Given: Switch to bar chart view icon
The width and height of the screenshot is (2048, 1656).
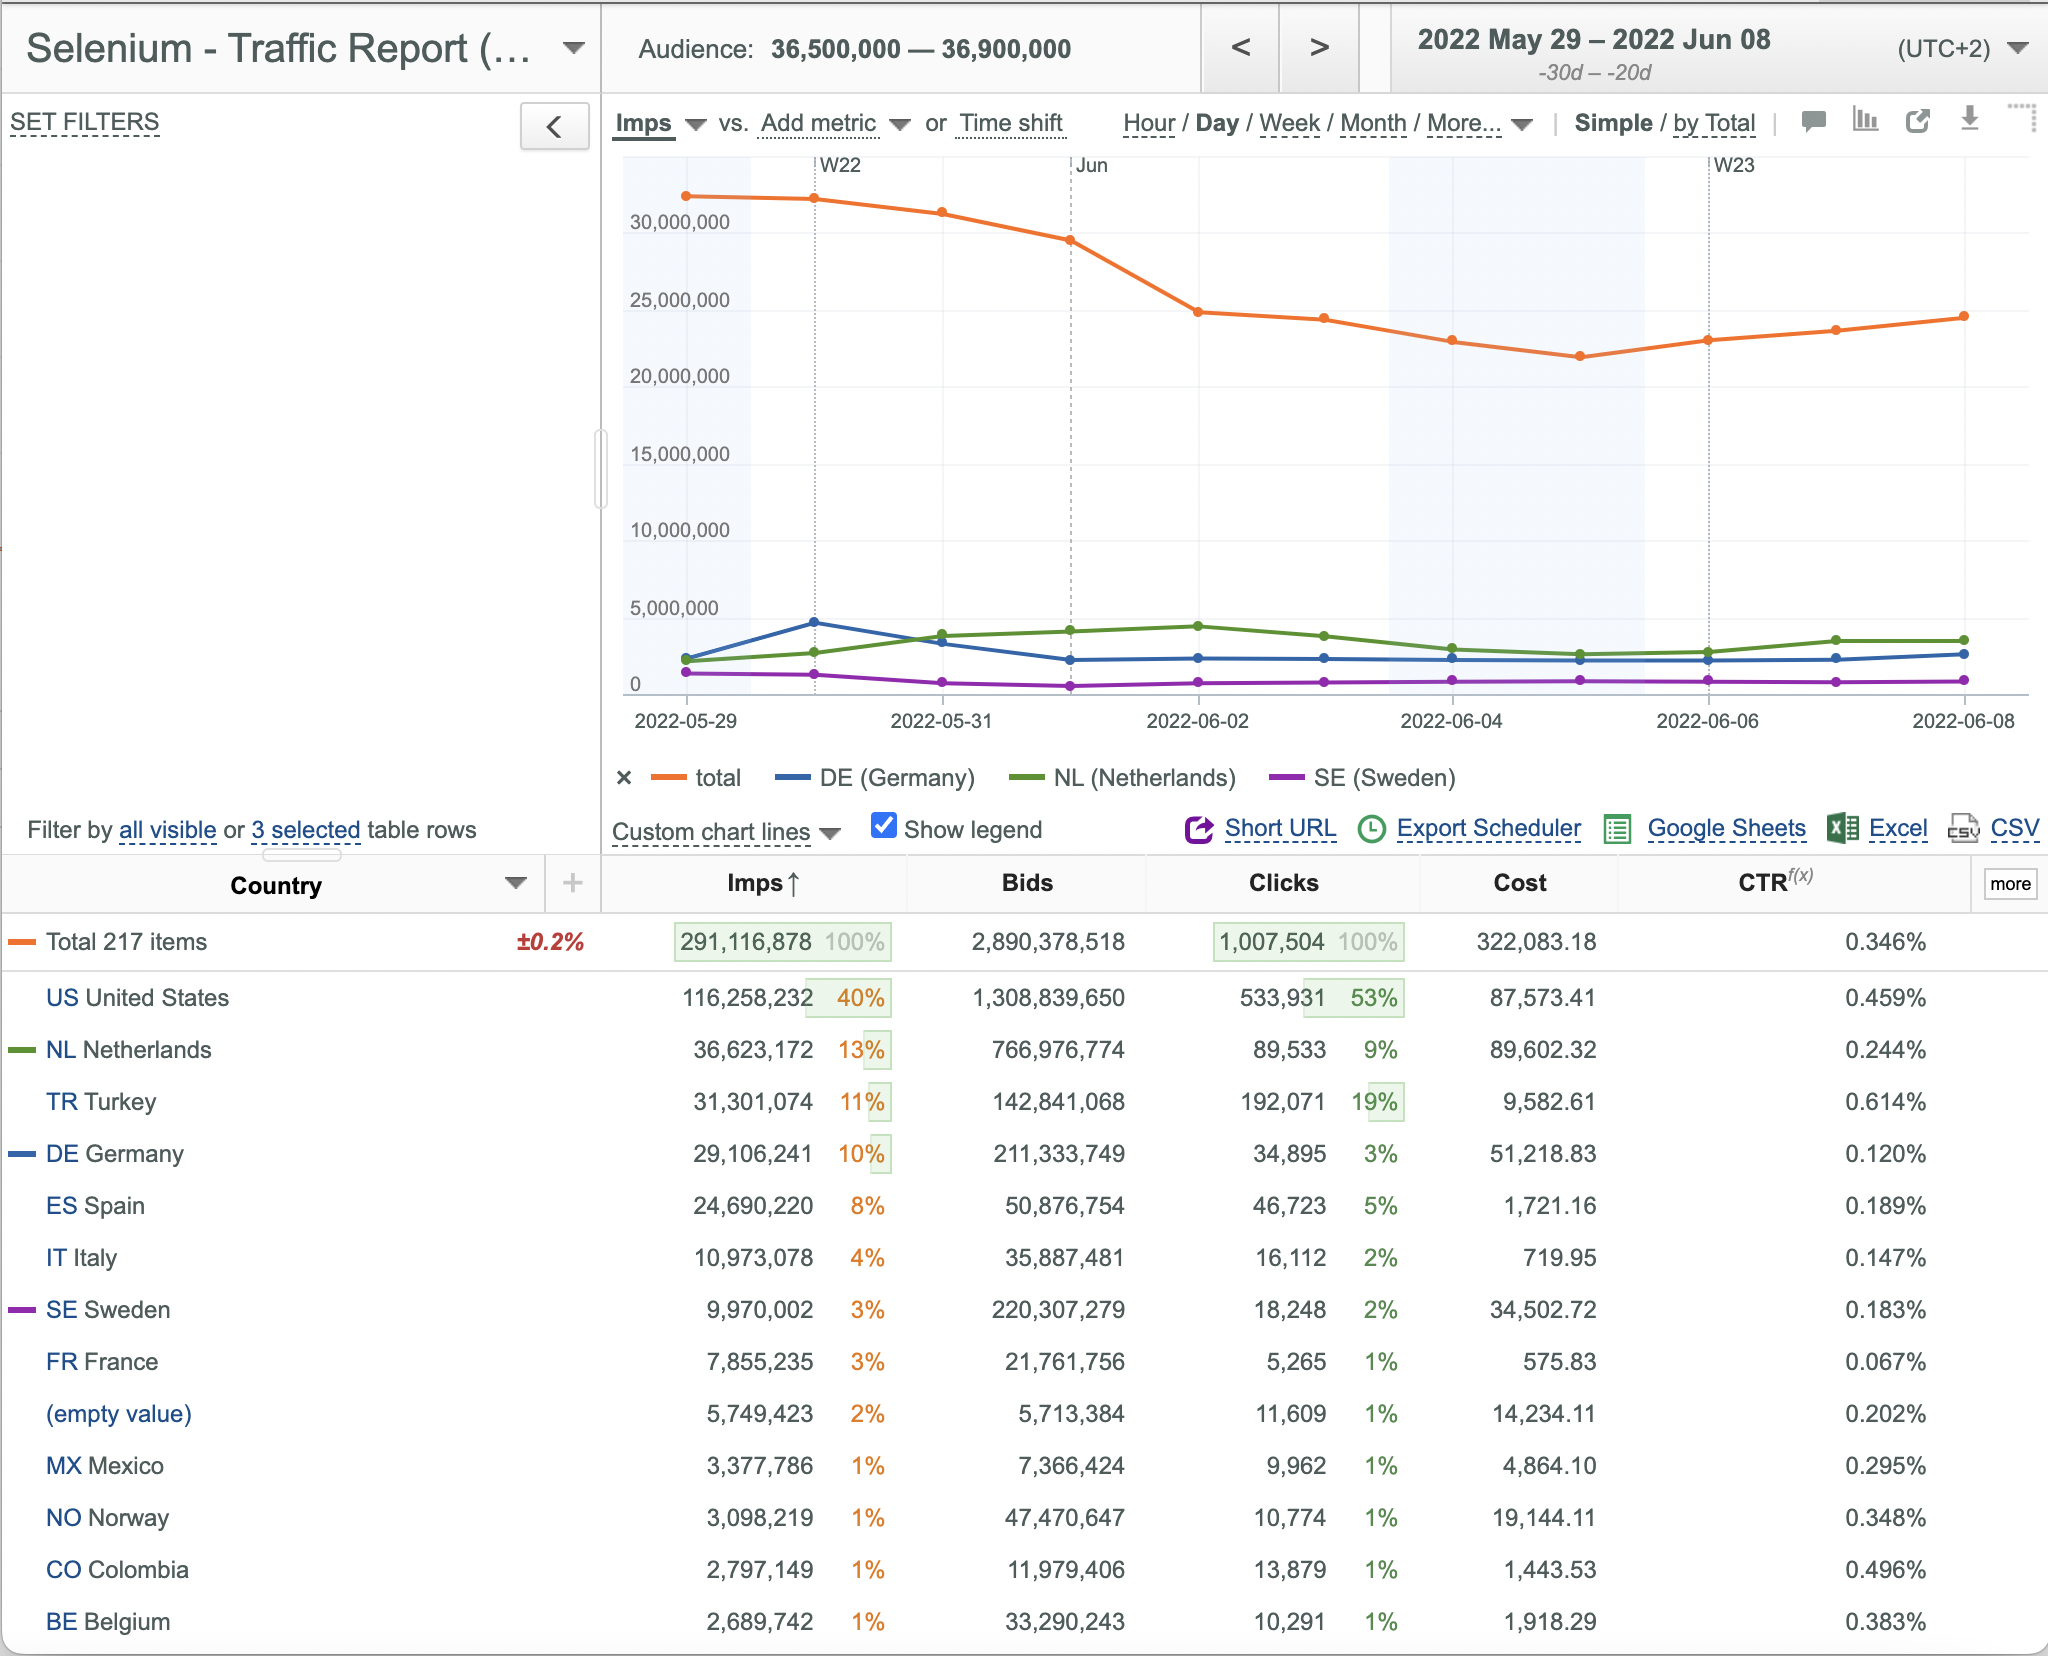Looking at the screenshot, I should (1865, 121).
